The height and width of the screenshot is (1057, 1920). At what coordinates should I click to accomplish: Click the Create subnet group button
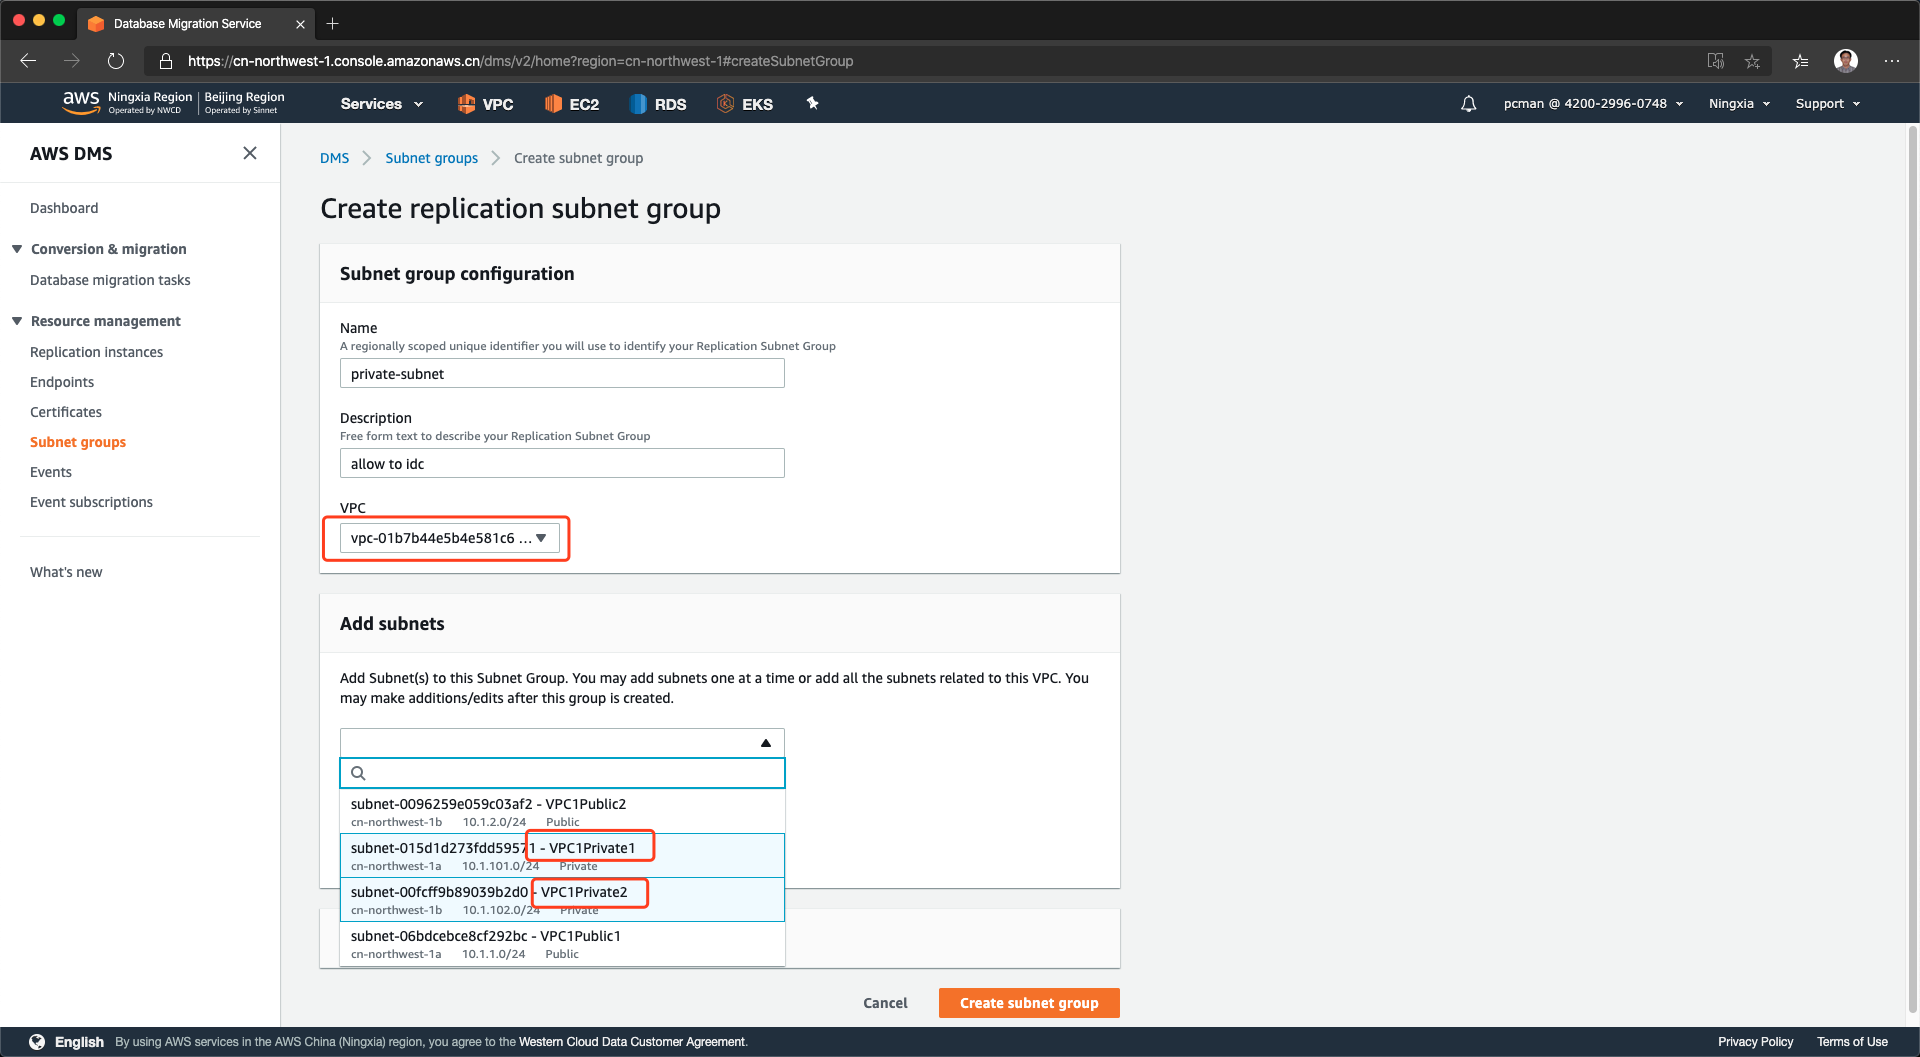point(1028,1003)
